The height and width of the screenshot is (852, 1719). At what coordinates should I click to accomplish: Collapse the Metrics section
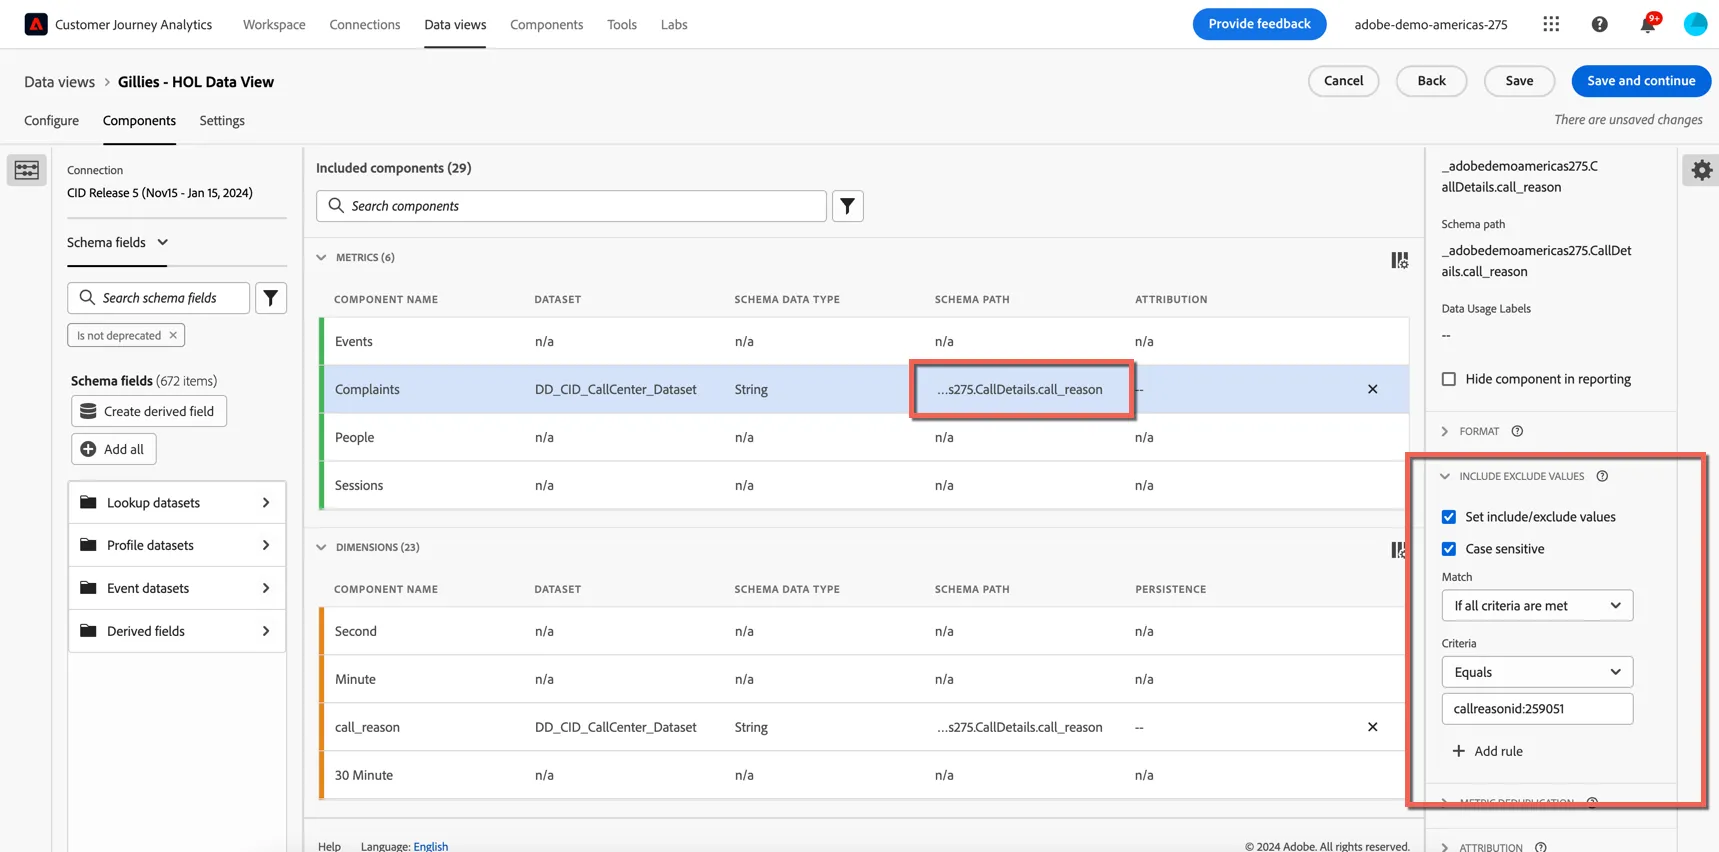click(321, 257)
